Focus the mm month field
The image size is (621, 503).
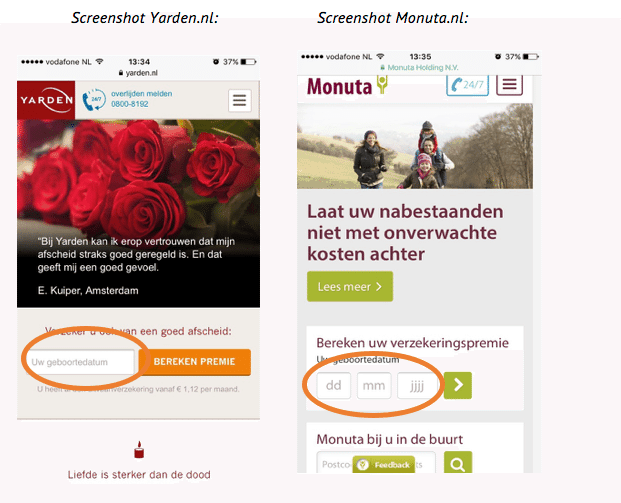(x=374, y=385)
